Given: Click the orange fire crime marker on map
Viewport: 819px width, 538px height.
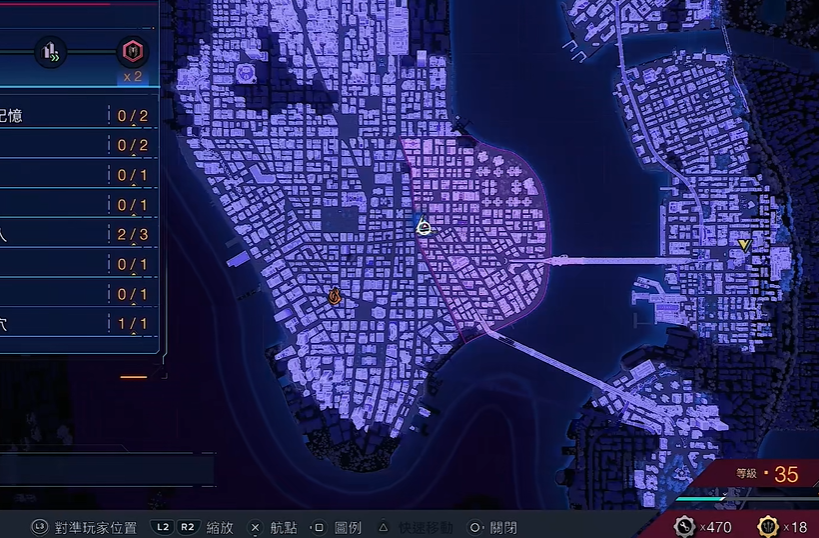Looking at the screenshot, I should click(334, 297).
